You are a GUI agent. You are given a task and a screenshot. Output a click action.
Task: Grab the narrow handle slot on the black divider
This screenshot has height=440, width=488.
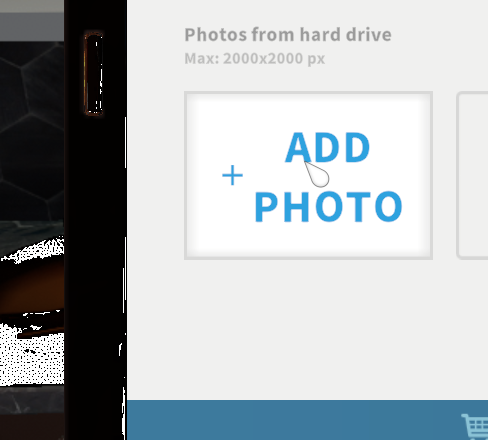click(94, 74)
